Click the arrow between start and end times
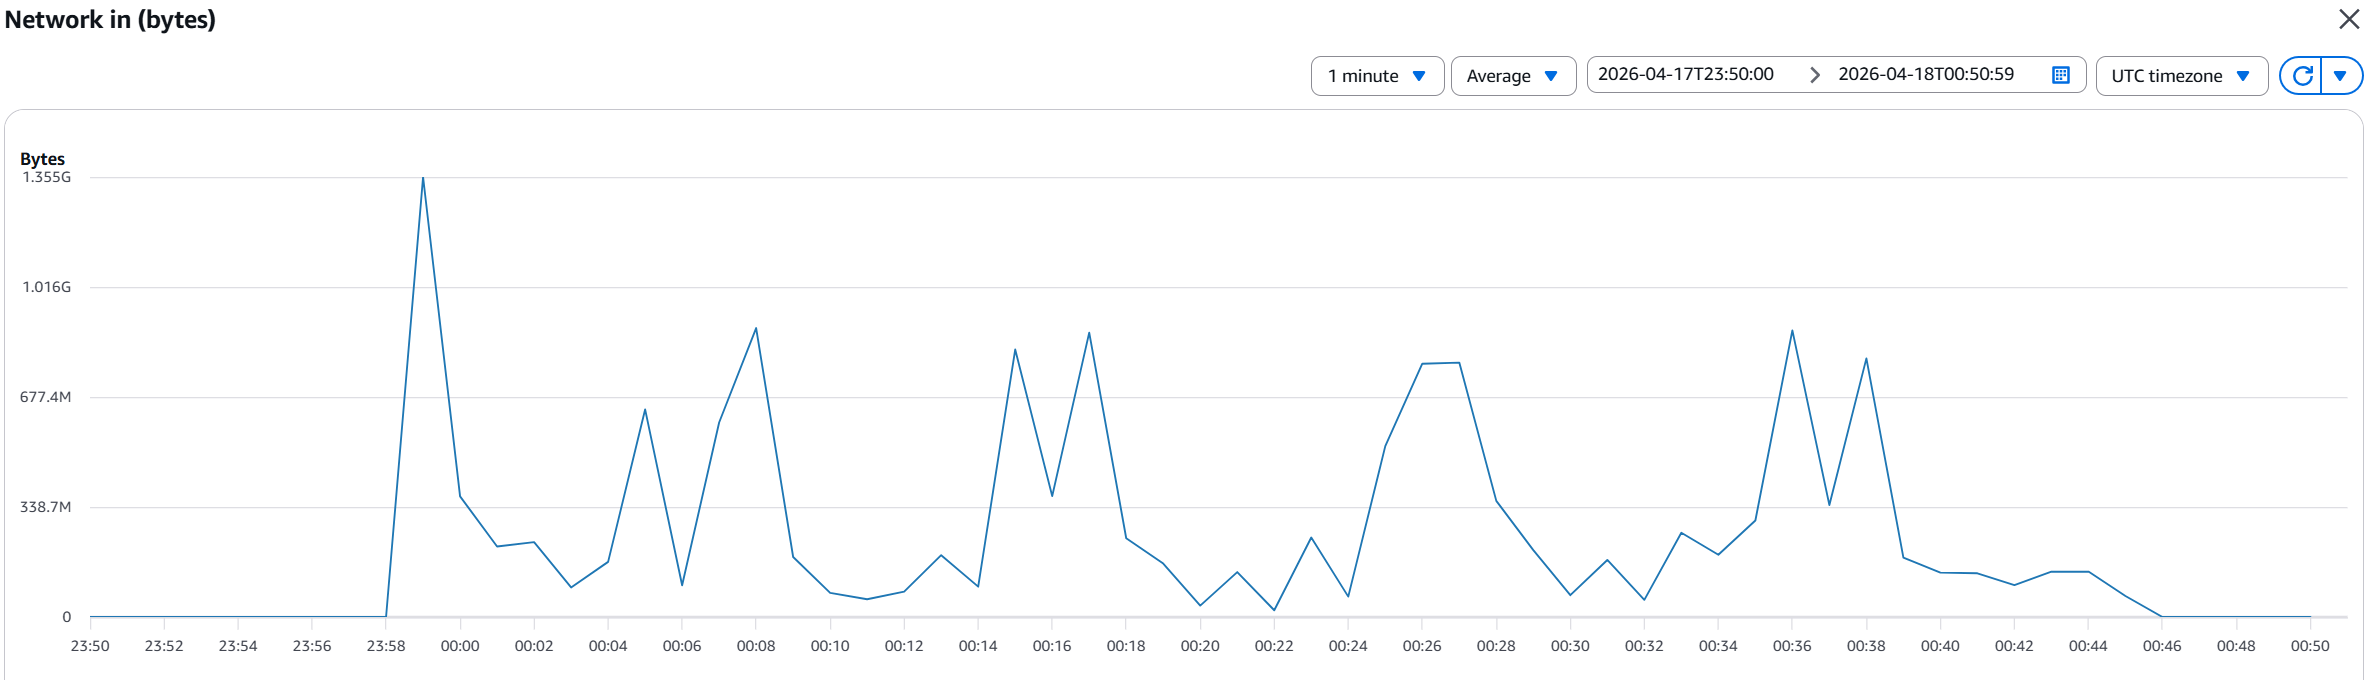Image resolution: width=2370 pixels, height=680 pixels. (1814, 75)
